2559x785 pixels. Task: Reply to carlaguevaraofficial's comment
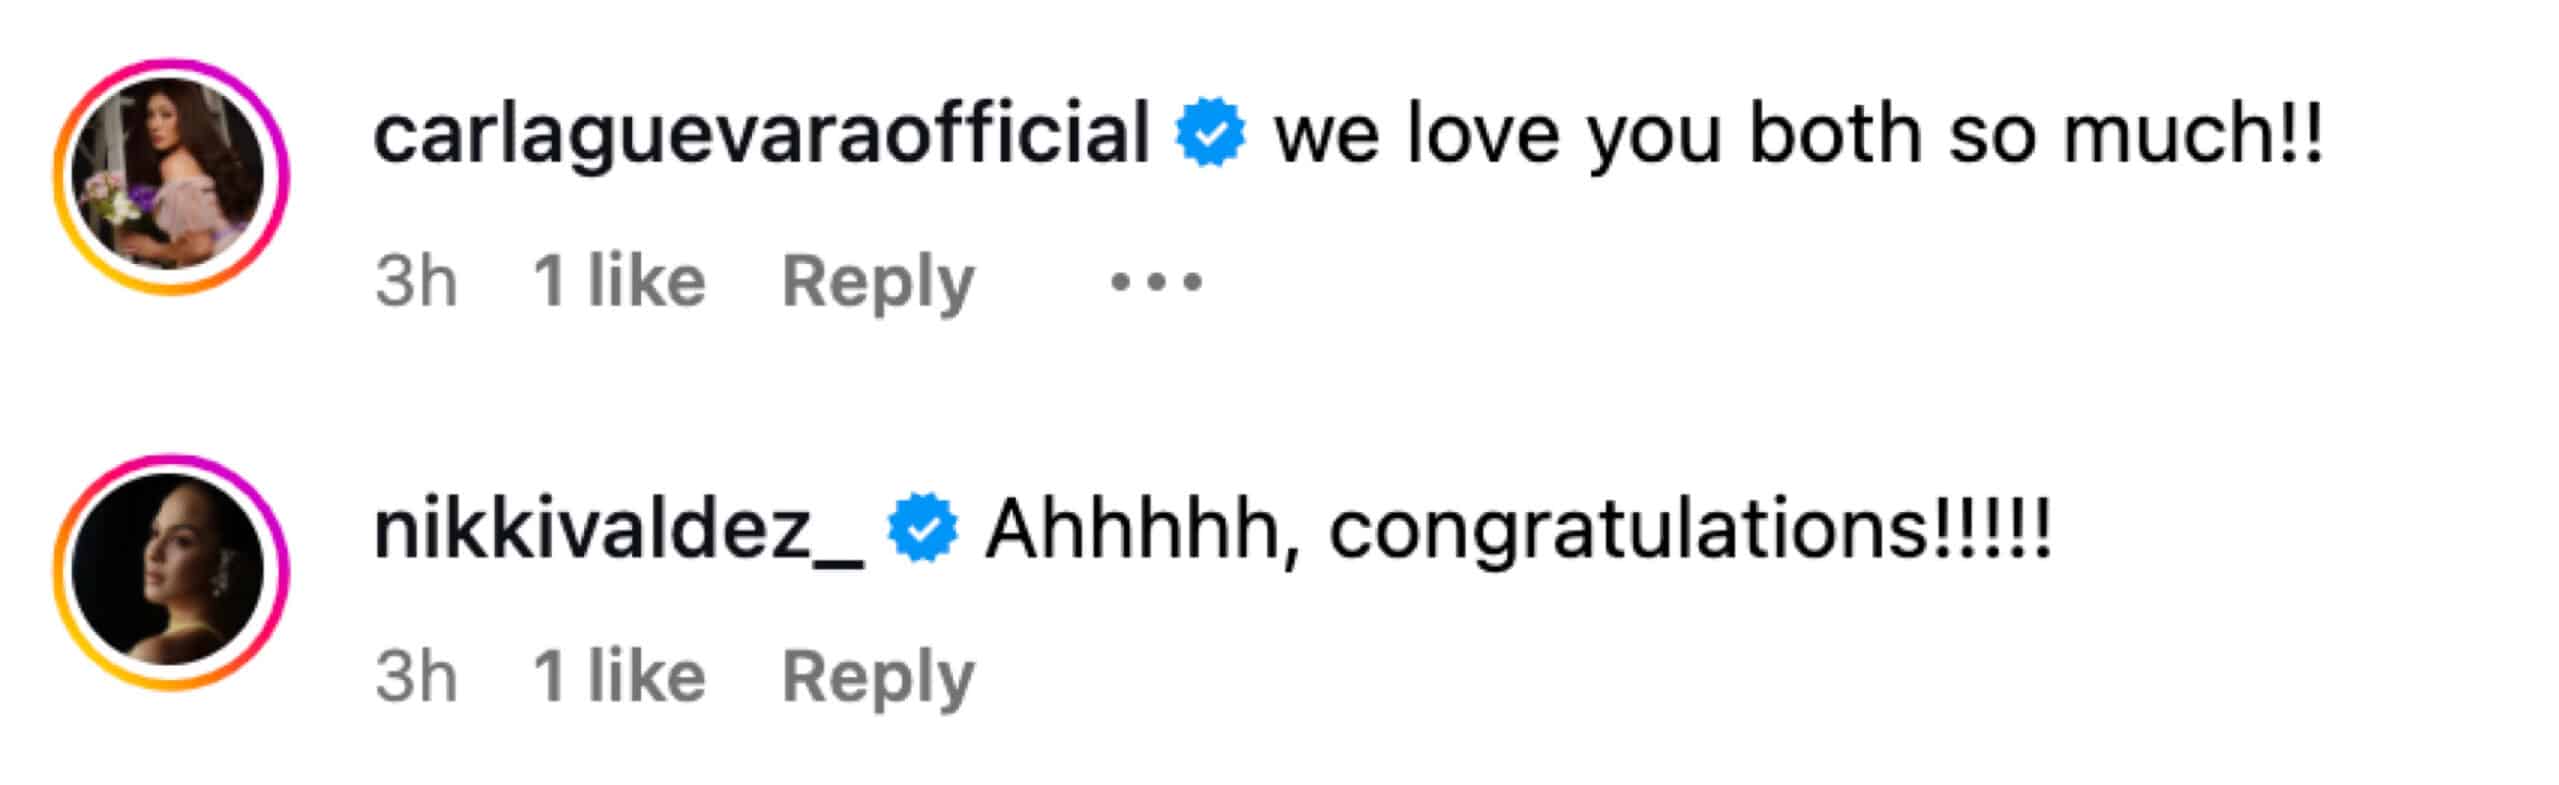tap(877, 282)
